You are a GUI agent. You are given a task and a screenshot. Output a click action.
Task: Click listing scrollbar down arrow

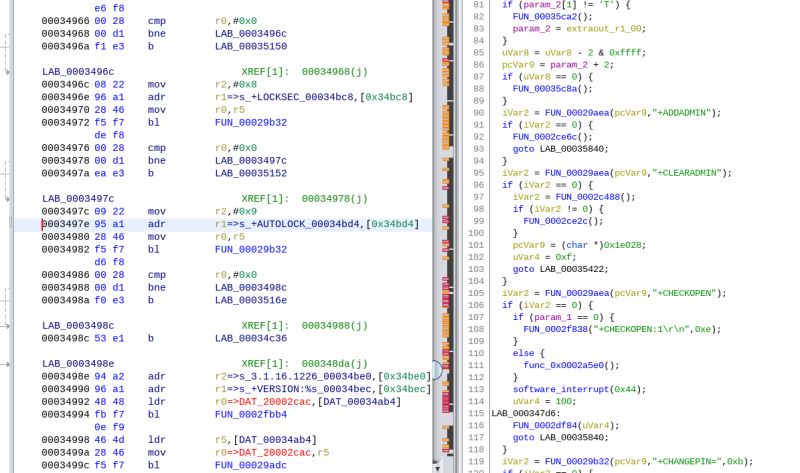click(x=436, y=467)
